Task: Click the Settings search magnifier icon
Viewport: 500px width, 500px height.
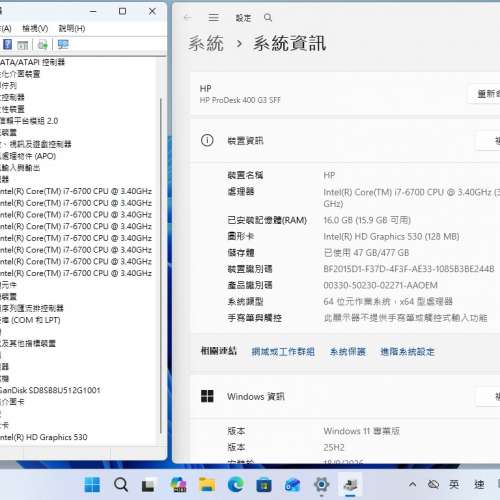Action: [268, 18]
